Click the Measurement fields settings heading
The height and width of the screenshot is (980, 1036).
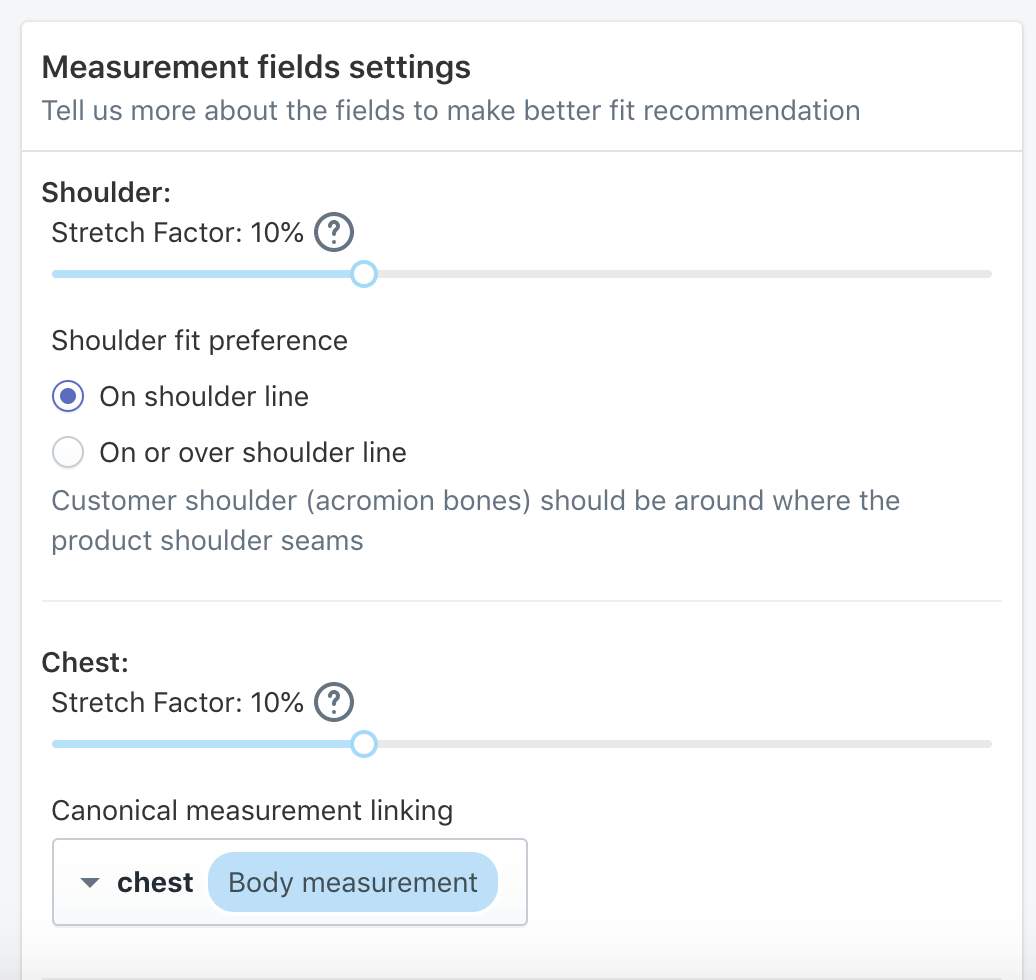(x=255, y=67)
